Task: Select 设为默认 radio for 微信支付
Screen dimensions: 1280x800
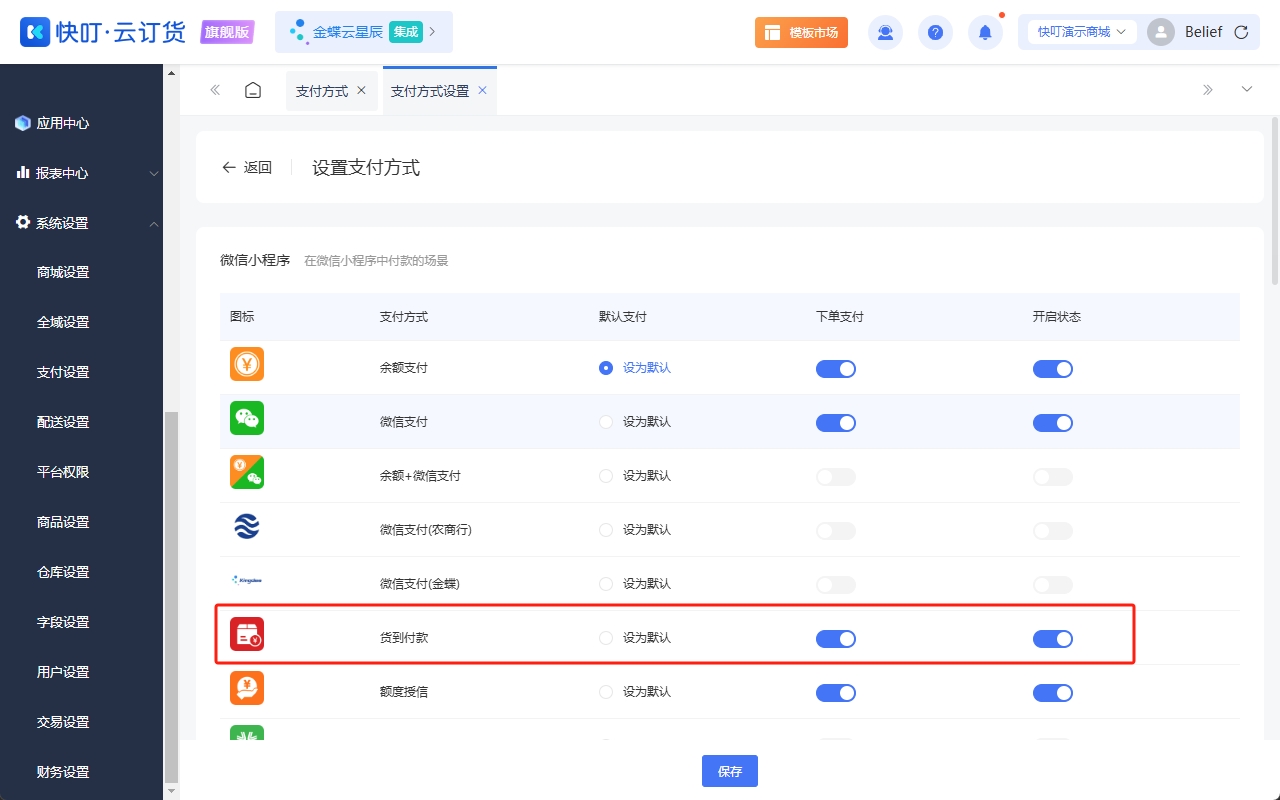Action: pos(606,422)
